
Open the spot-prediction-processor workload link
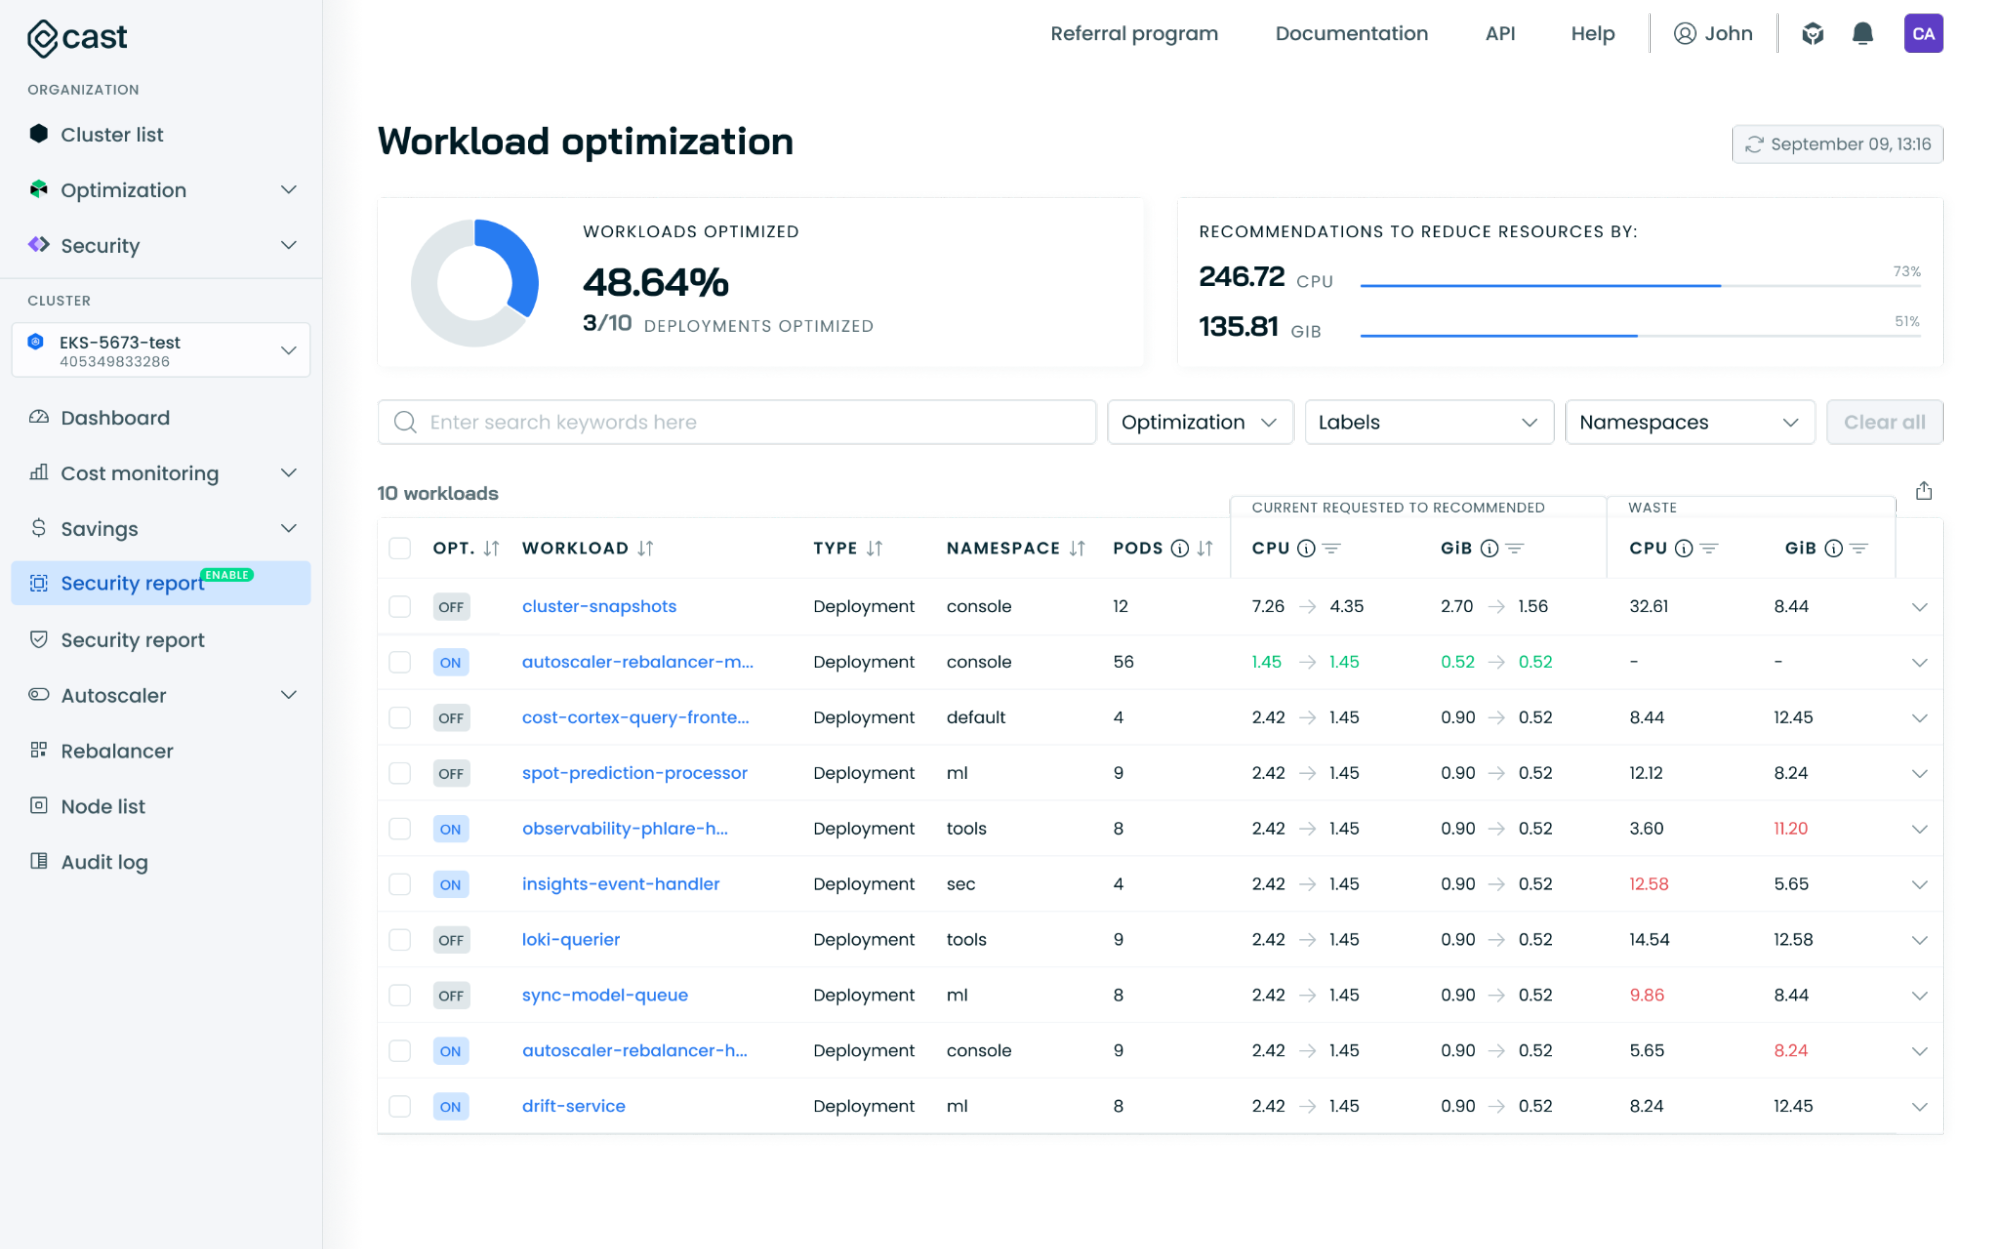click(x=634, y=773)
